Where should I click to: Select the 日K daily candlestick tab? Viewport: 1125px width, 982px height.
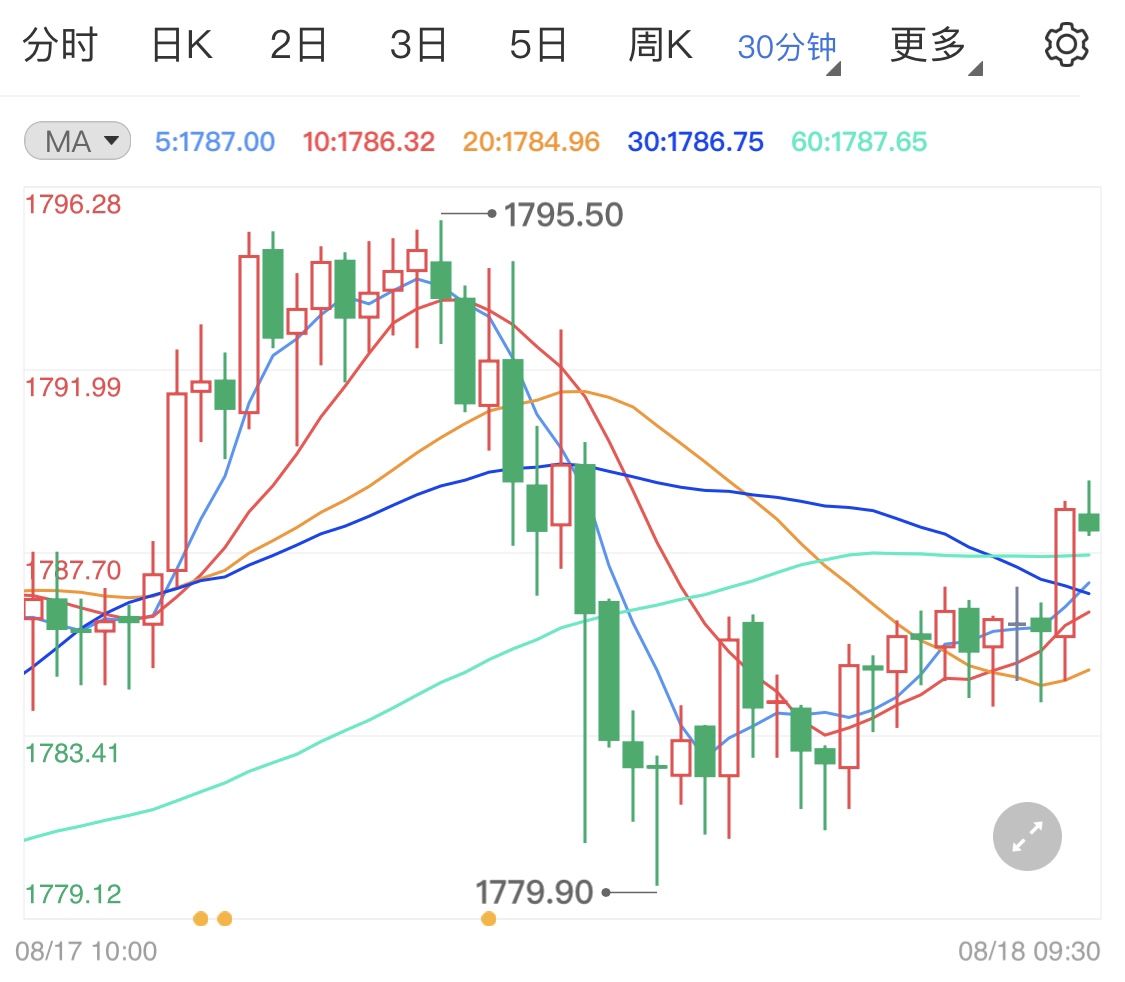pyautogui.click(x=182, y=45)
